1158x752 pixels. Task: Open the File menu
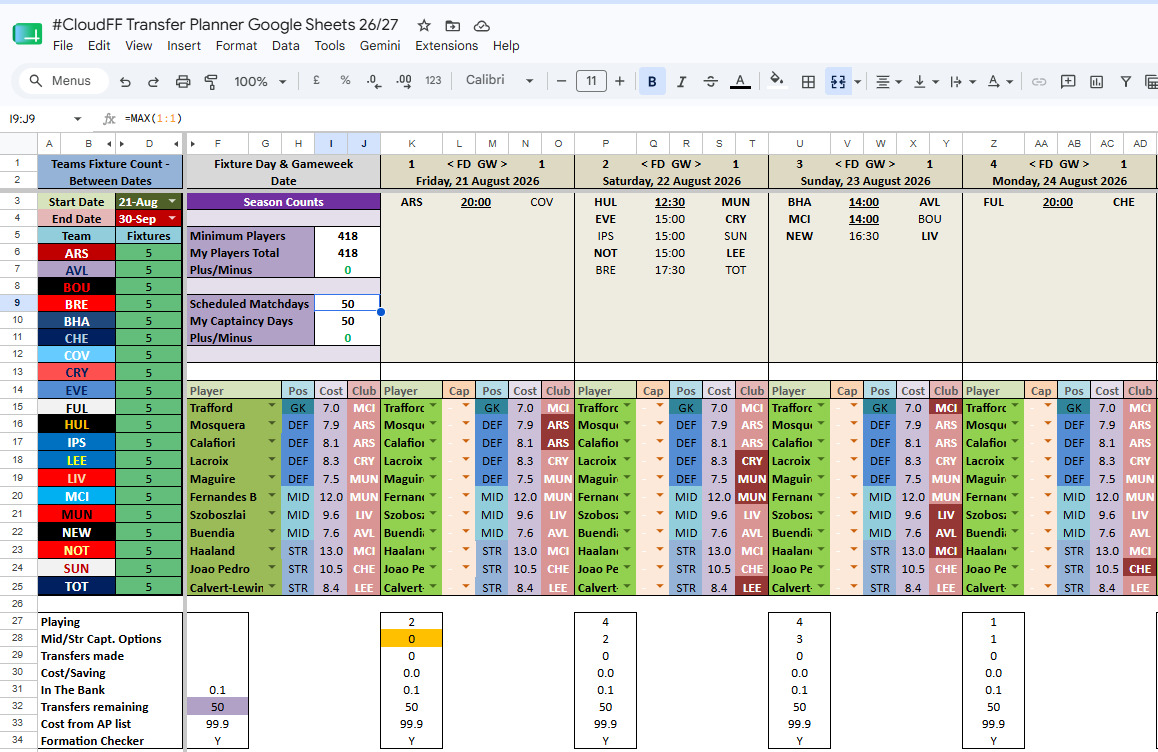click(63, 46)
